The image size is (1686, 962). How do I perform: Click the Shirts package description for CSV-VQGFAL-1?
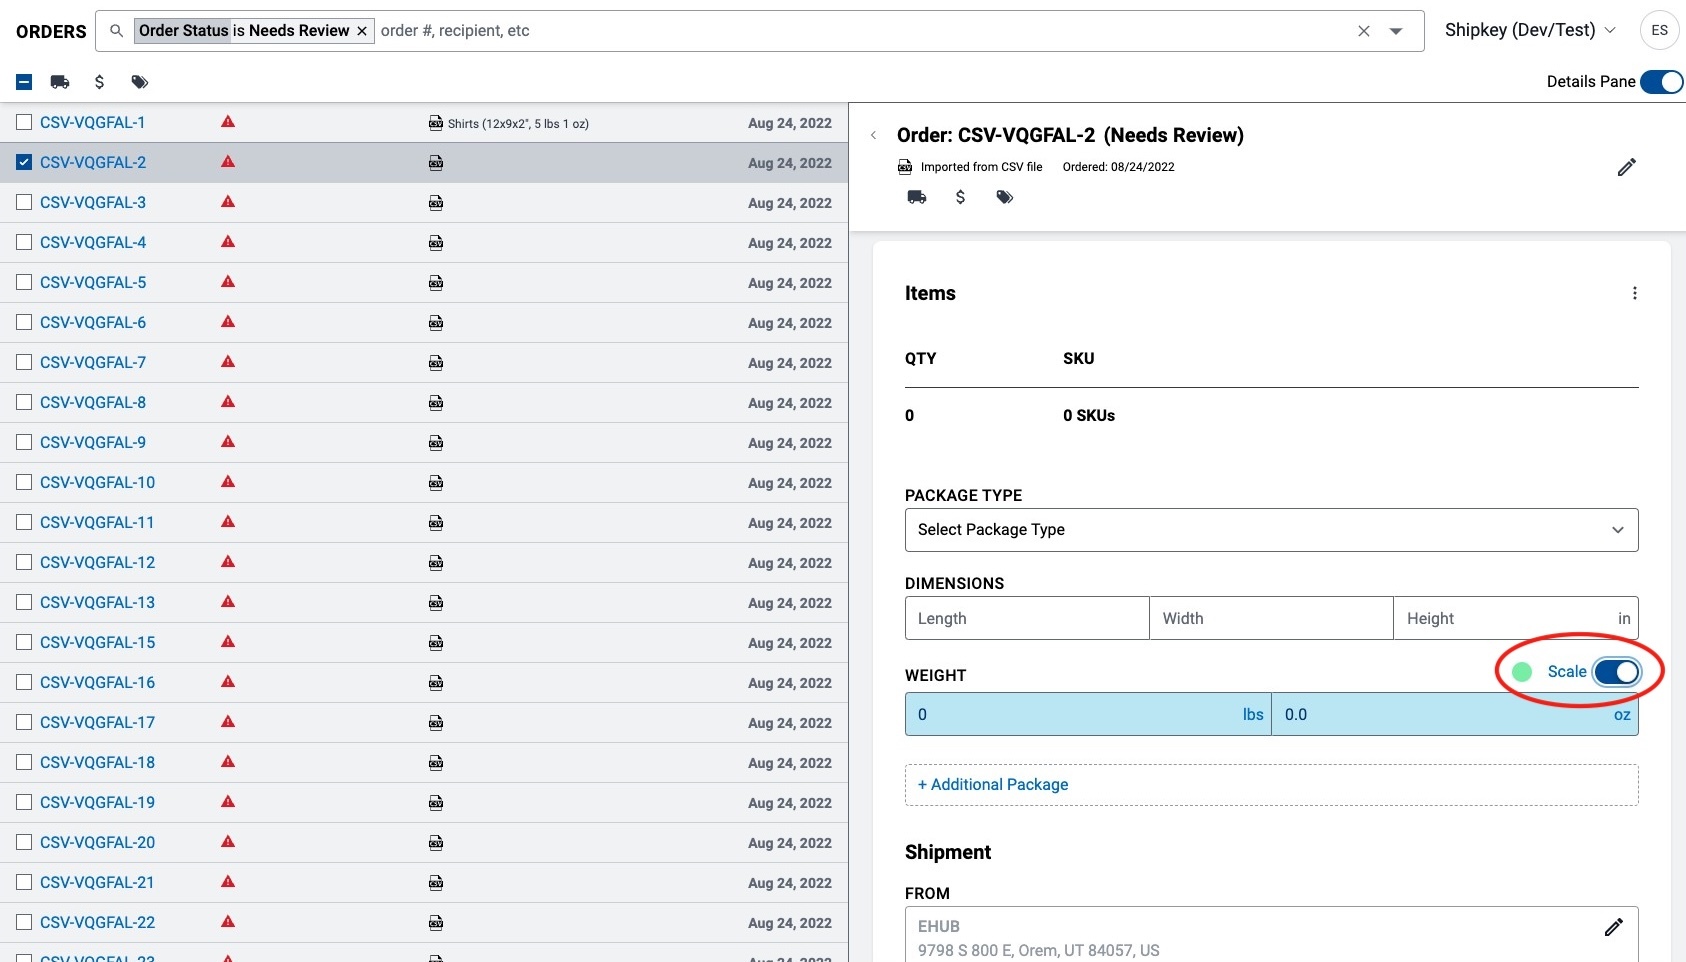[518, 124]
